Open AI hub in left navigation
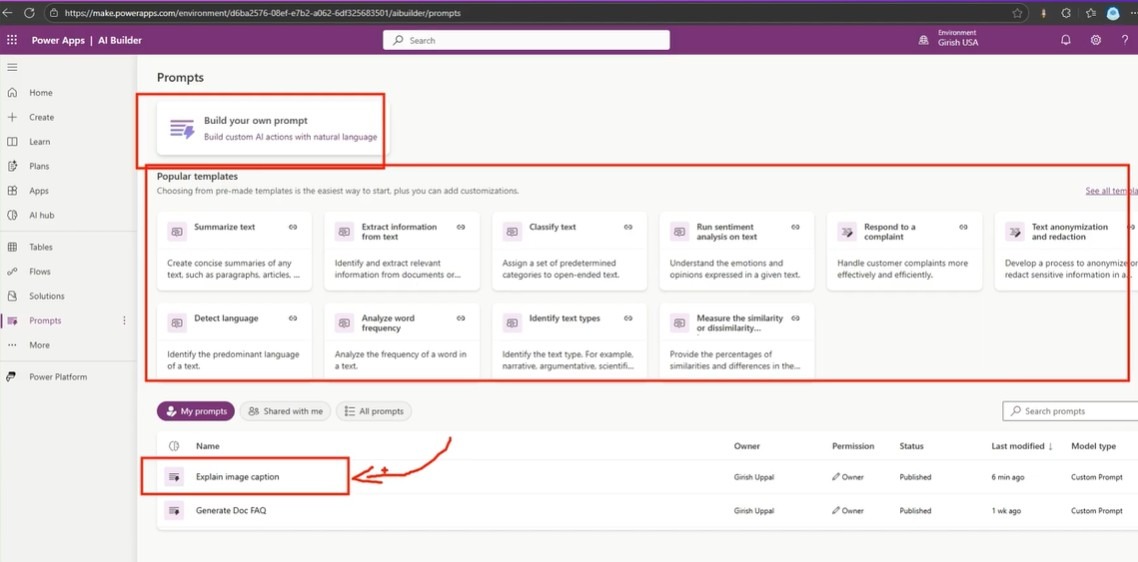This screenshot has height=562, width=1138. pyautogui.click(x=41, y=215)
